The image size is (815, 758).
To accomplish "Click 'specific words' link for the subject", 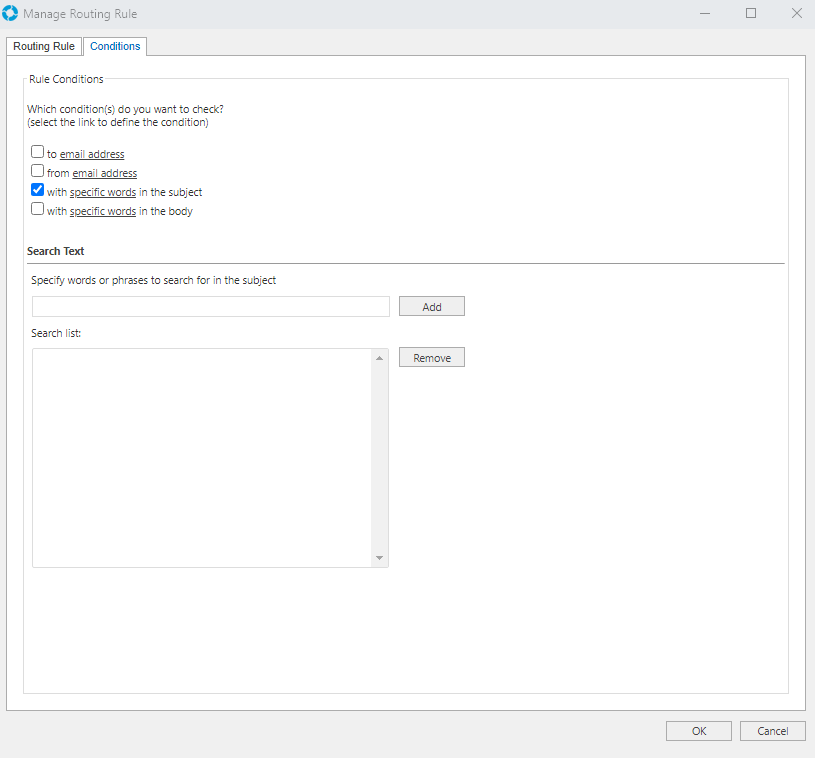I will tap(102, 192).
